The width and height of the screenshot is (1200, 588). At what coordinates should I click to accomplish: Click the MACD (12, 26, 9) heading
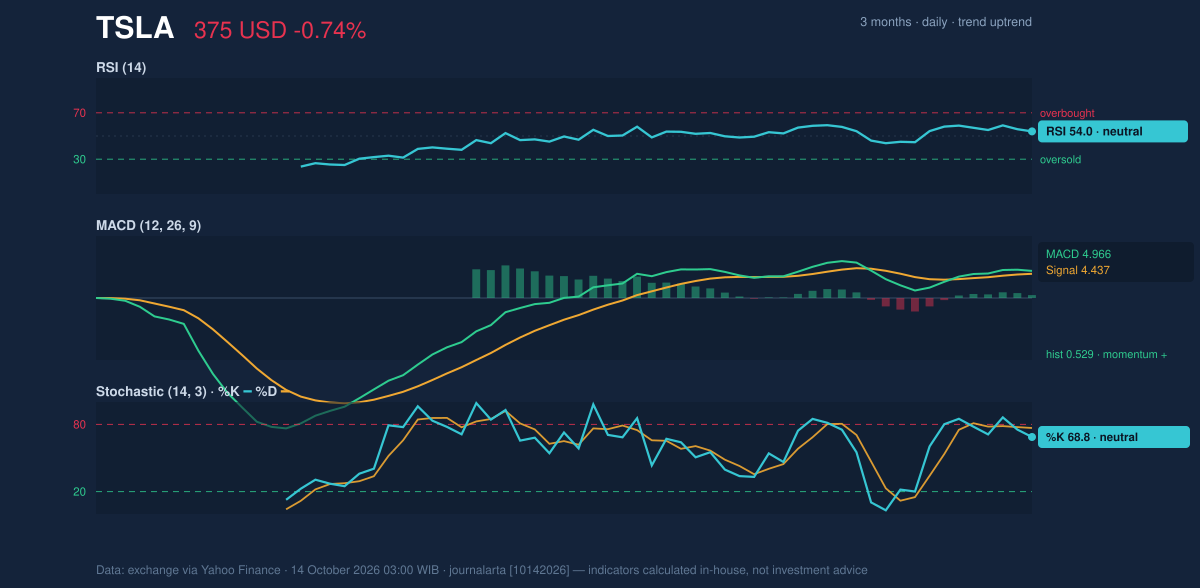pyautogui.click(x=148, y=226)
